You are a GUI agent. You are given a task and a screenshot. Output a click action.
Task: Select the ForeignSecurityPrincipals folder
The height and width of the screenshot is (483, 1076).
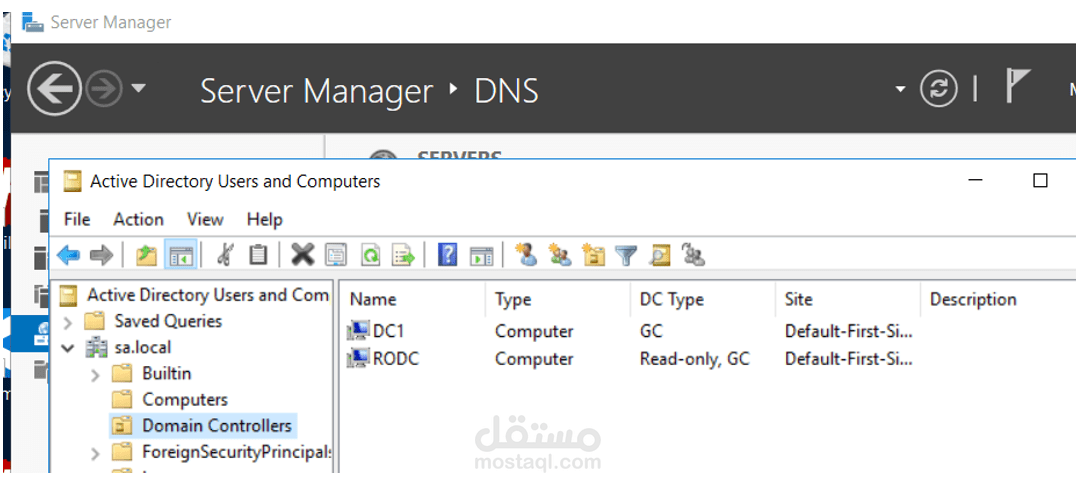(237, 452)
